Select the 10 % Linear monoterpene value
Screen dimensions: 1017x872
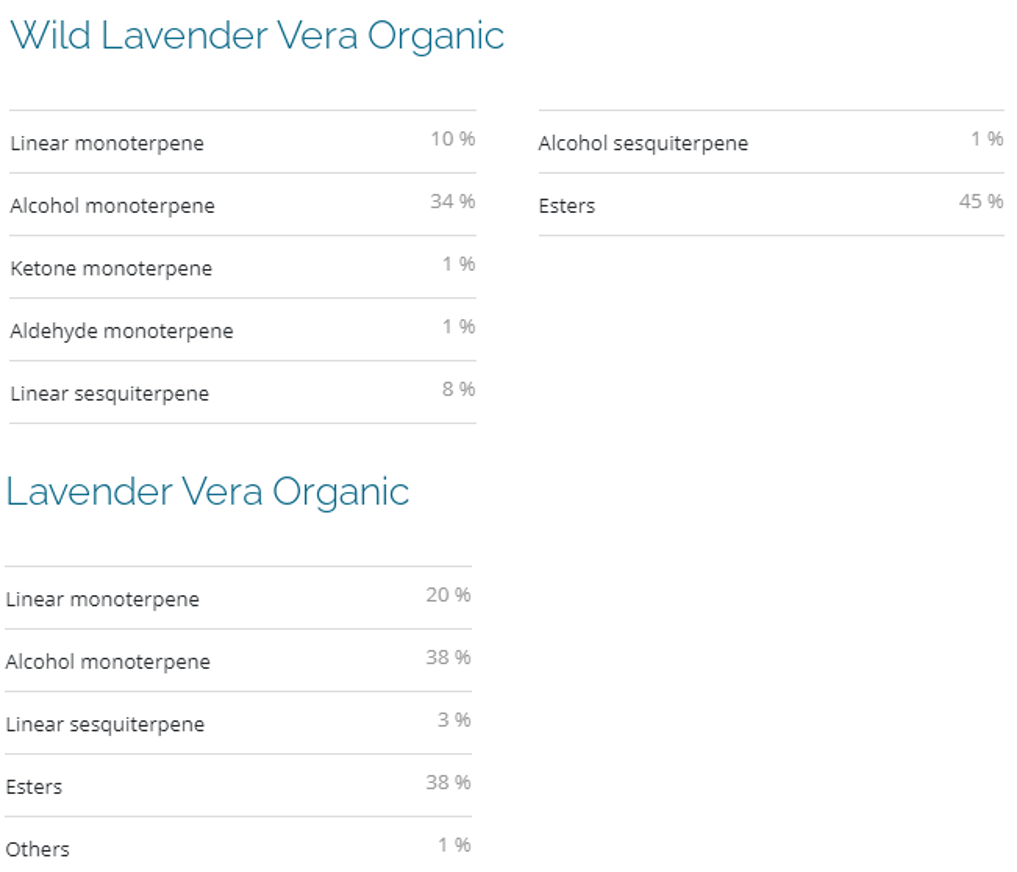tap(452, 139)
